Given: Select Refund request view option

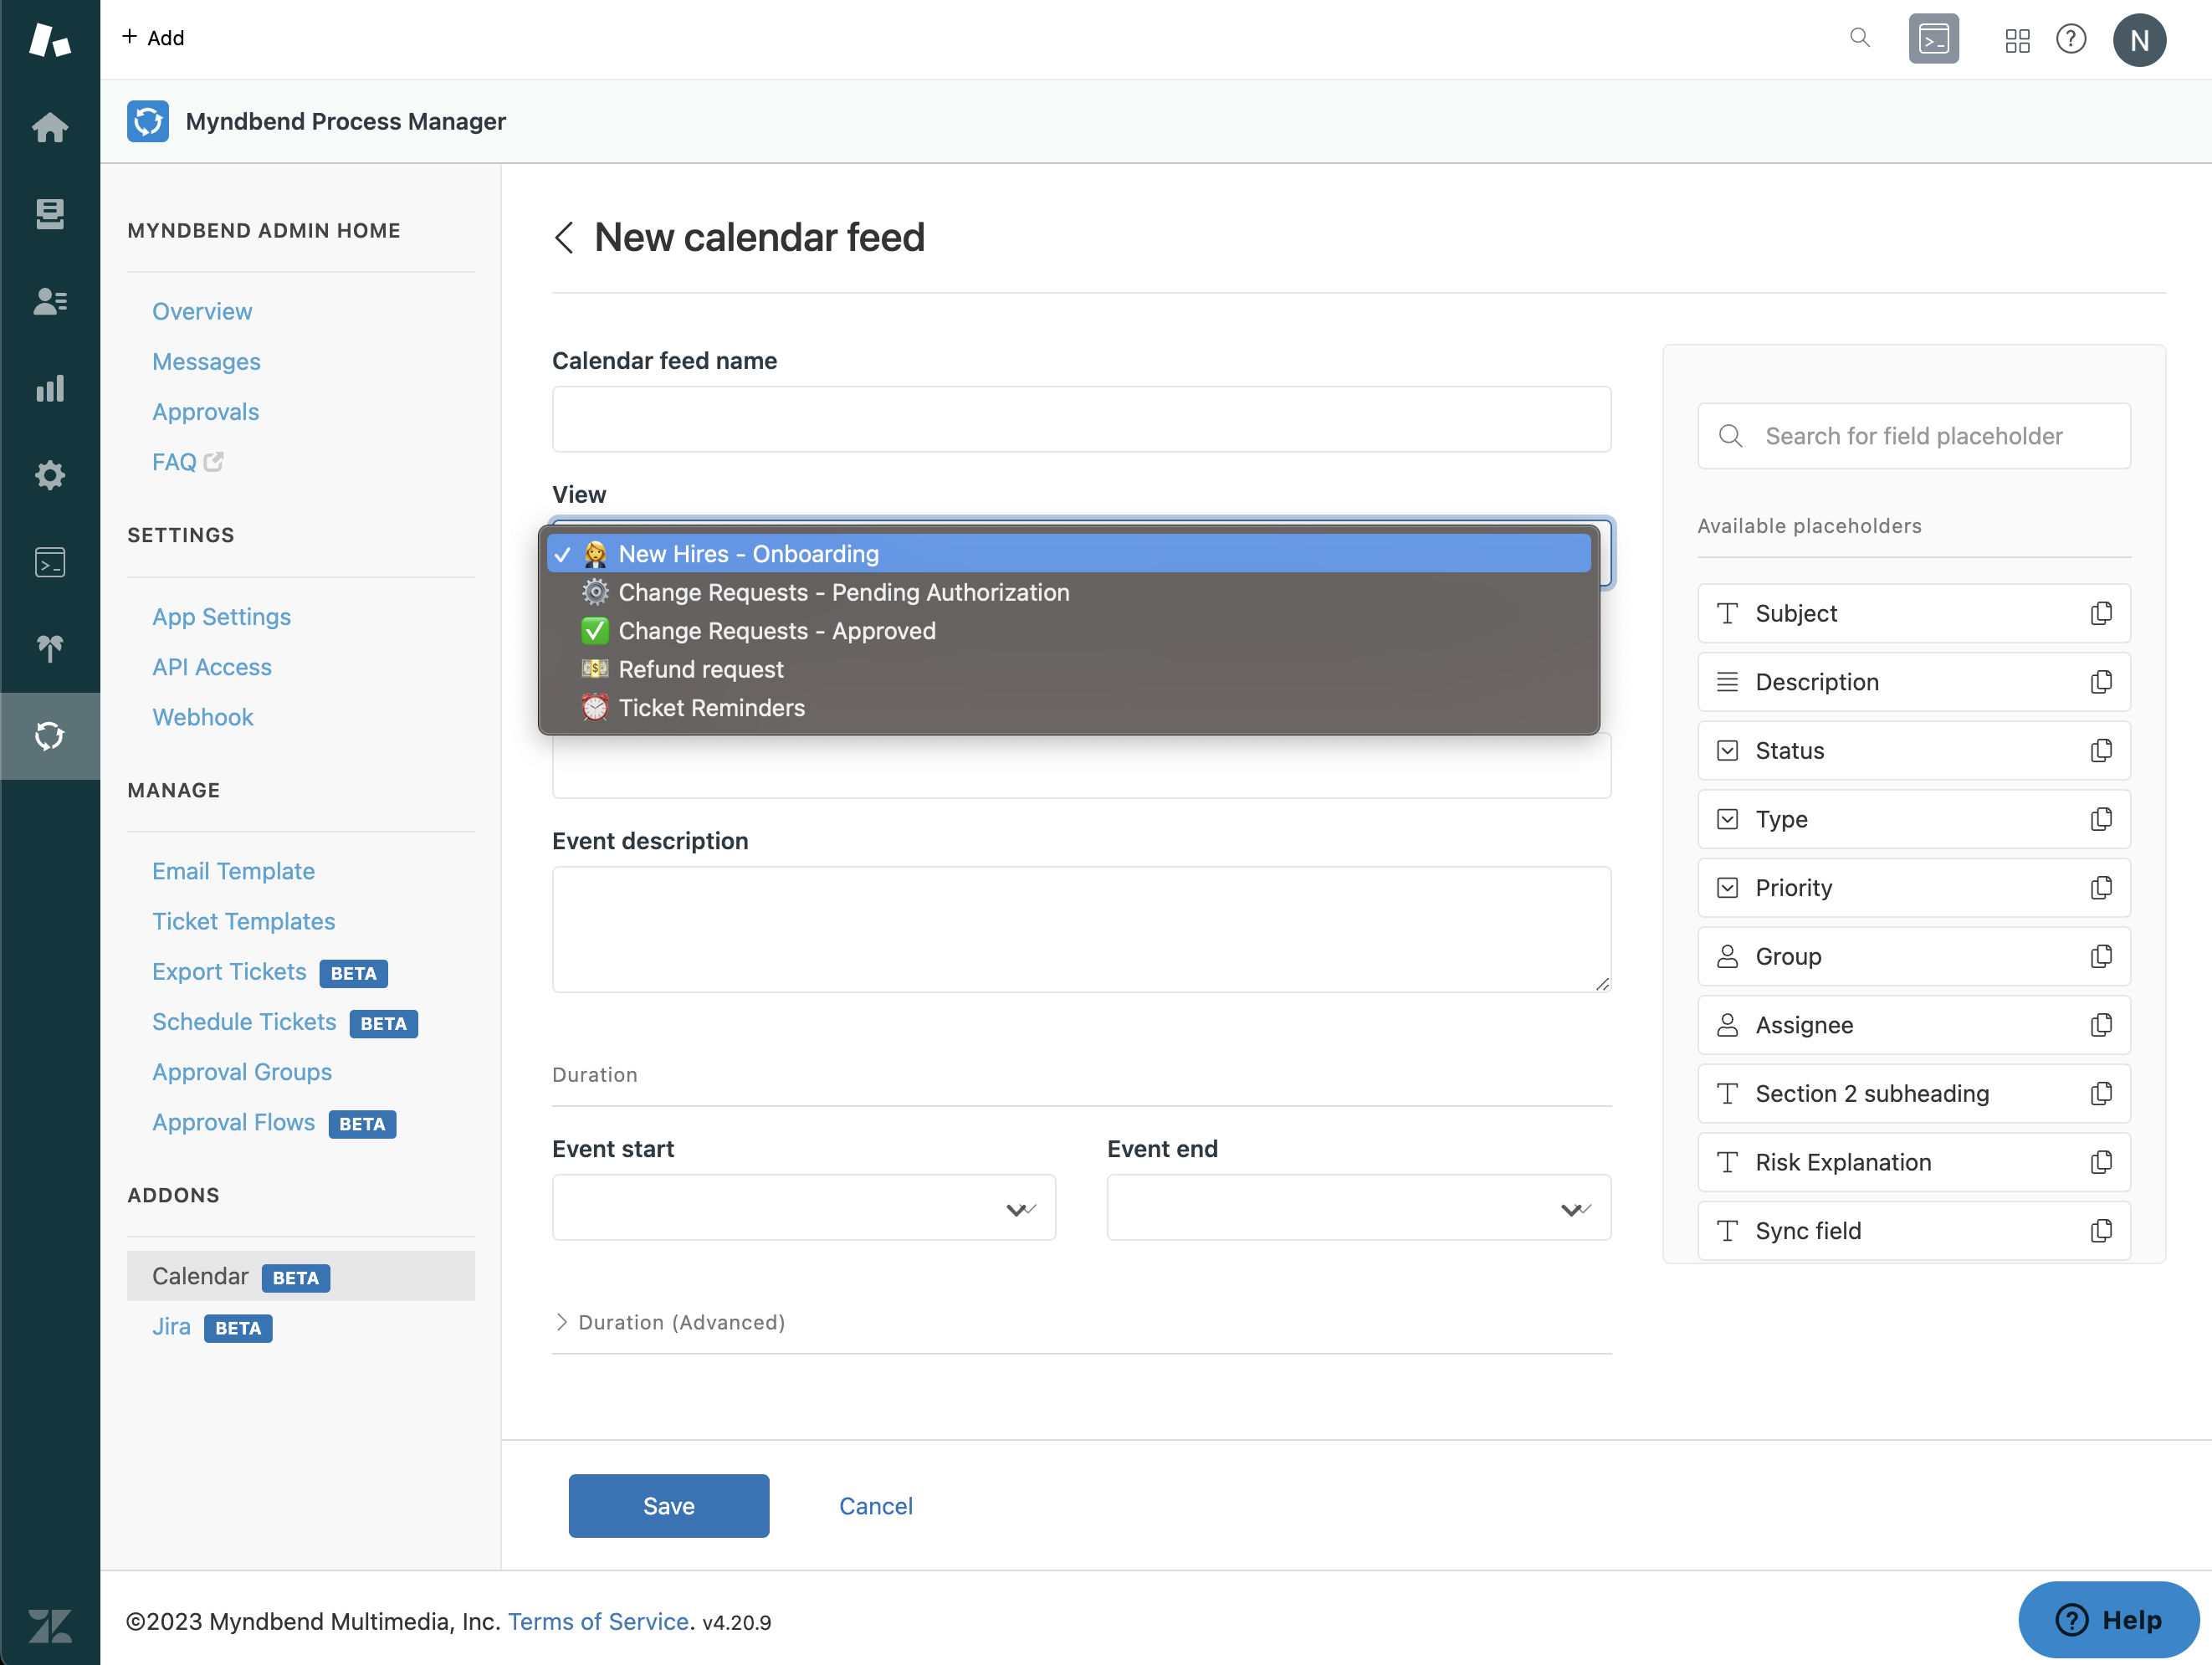Looking at the screenshot, I should click(1068, 669).
